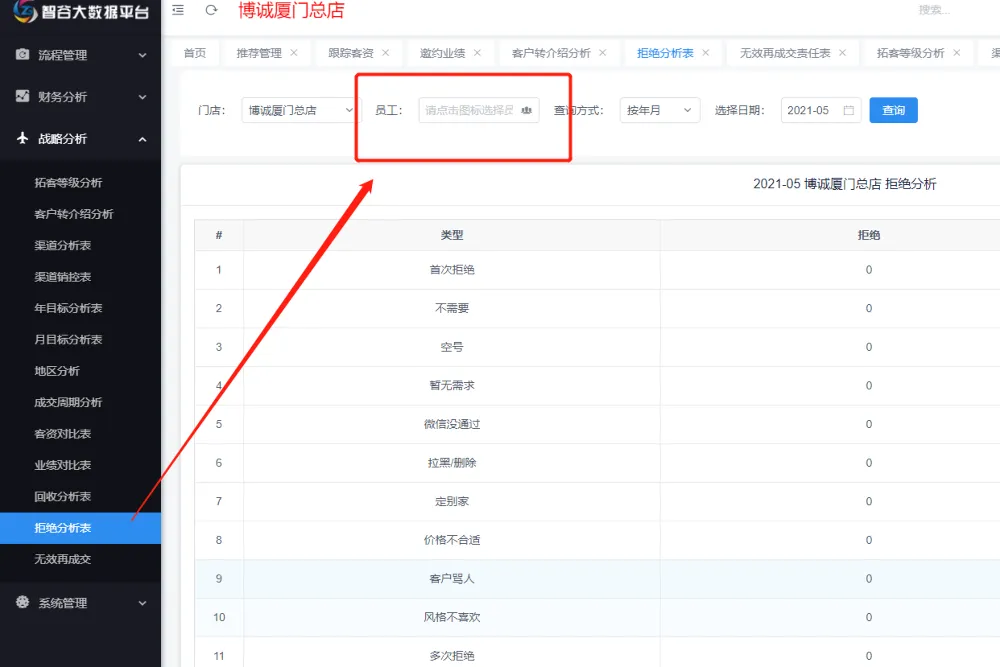The image size is (1000, 667).
Task: Open 渠道分析表 in the sidebar
Action: [63, 246]
